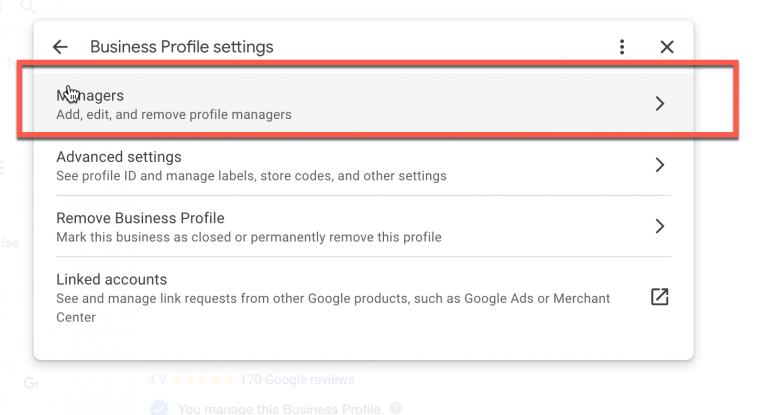
Task: Click chevron next to Remove Business Profile
Action: tap(659, 226)
